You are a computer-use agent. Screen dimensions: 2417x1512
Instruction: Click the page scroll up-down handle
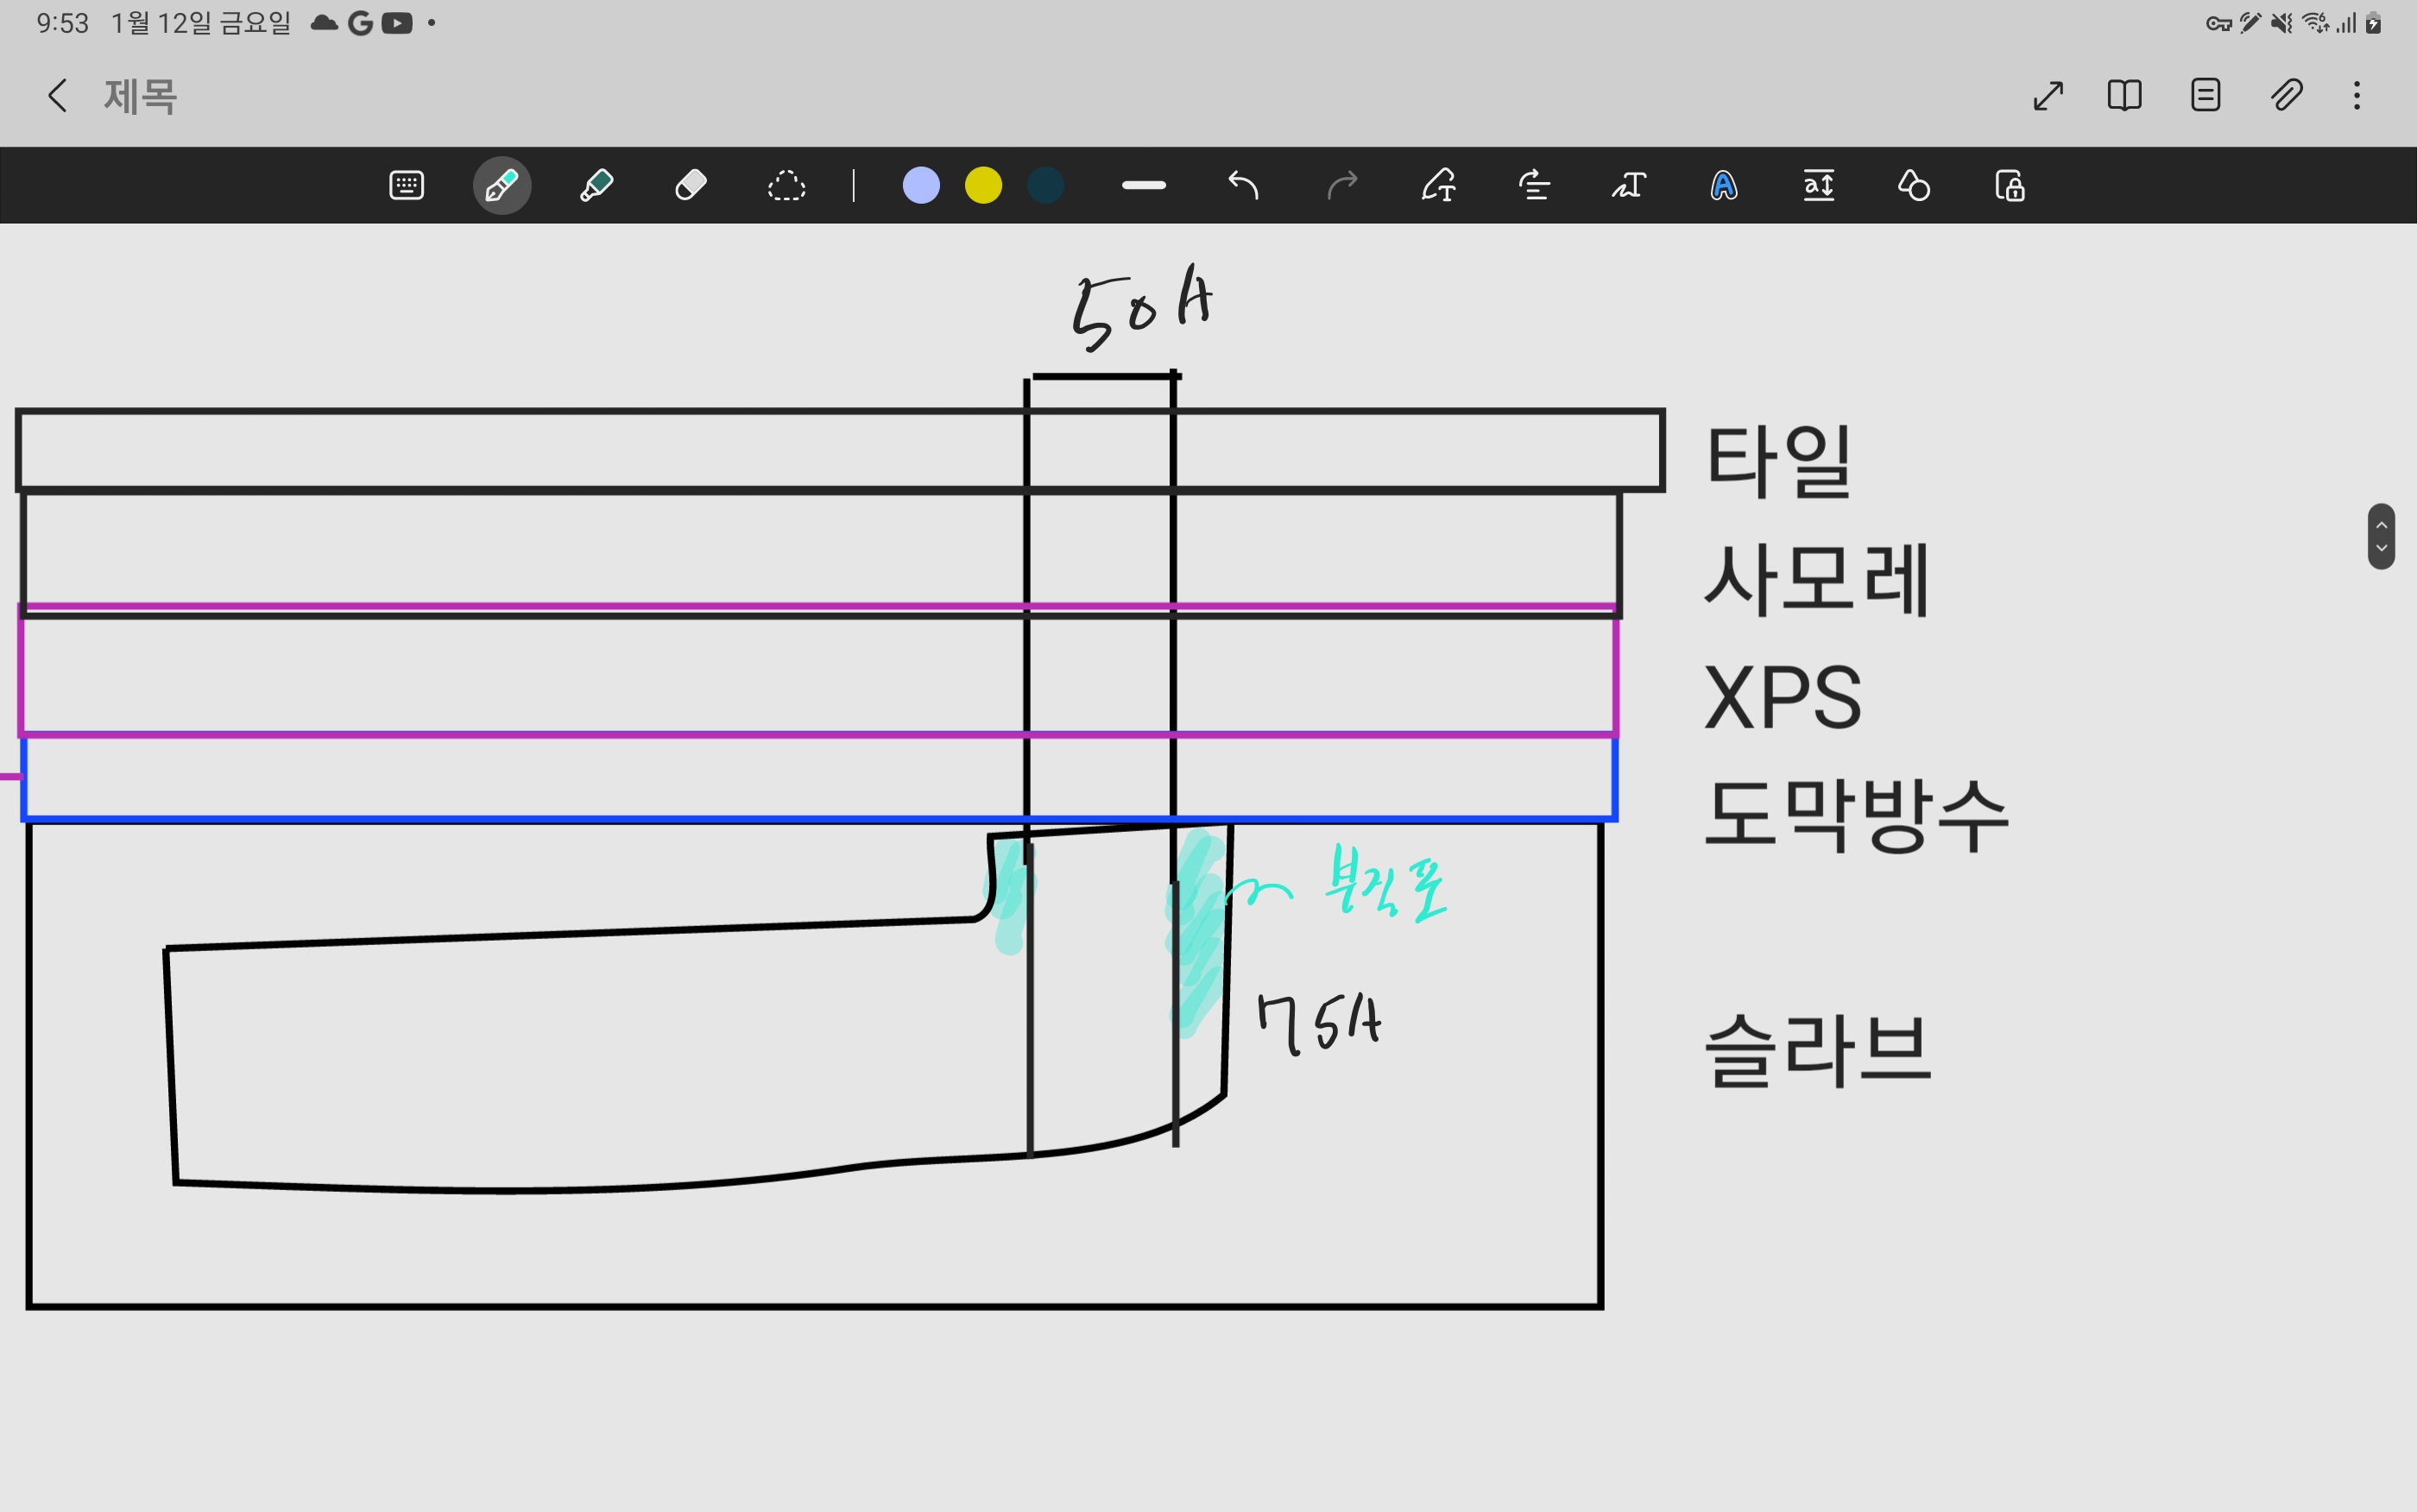pyautogui.click(x=2381, y=536)
